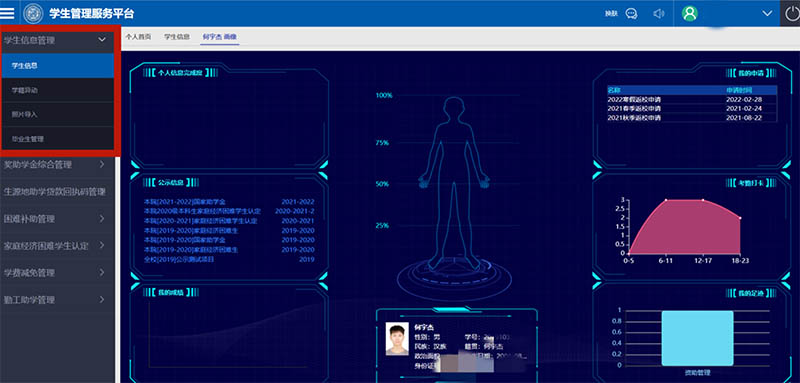Click the student ID photo thumbnail
Image resolution: width=800 pixels, height=383 pixels.
click(x=396, y=338)
